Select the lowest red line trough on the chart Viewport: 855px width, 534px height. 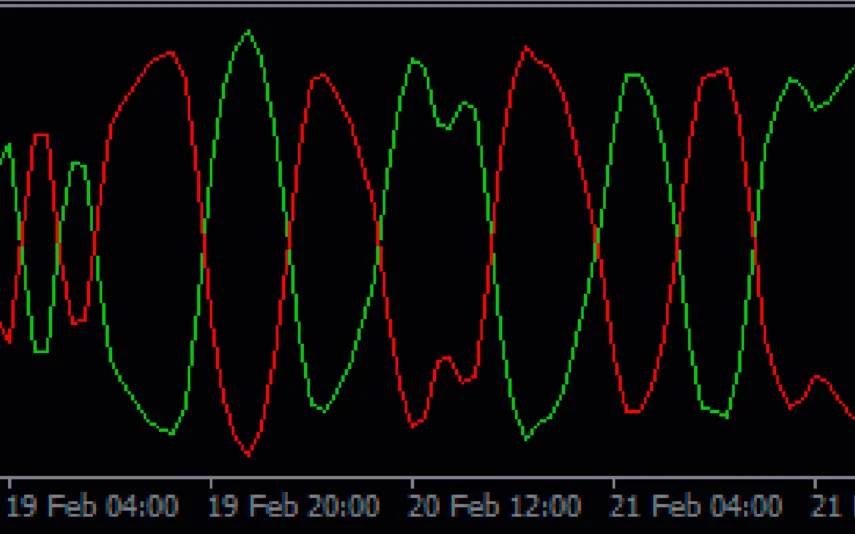tap(248, 455)
